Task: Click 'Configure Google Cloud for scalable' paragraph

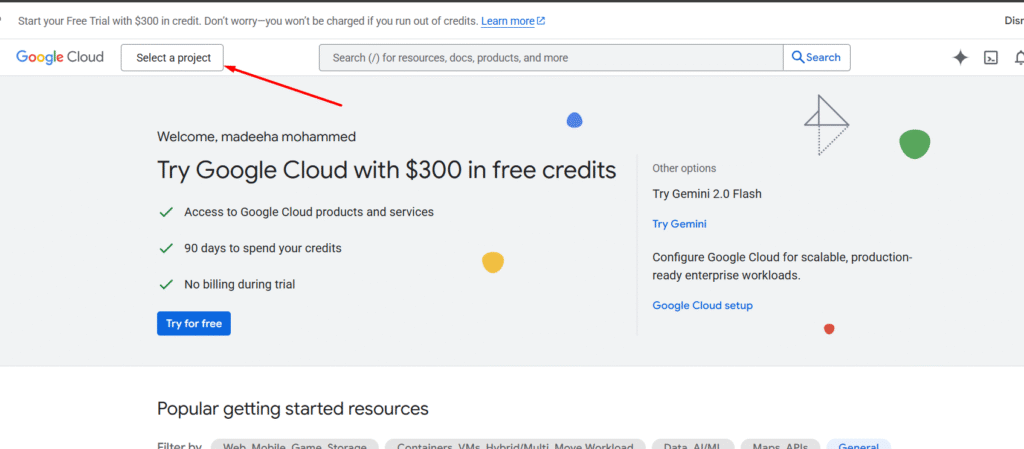Action: click(x=782, y=266)
